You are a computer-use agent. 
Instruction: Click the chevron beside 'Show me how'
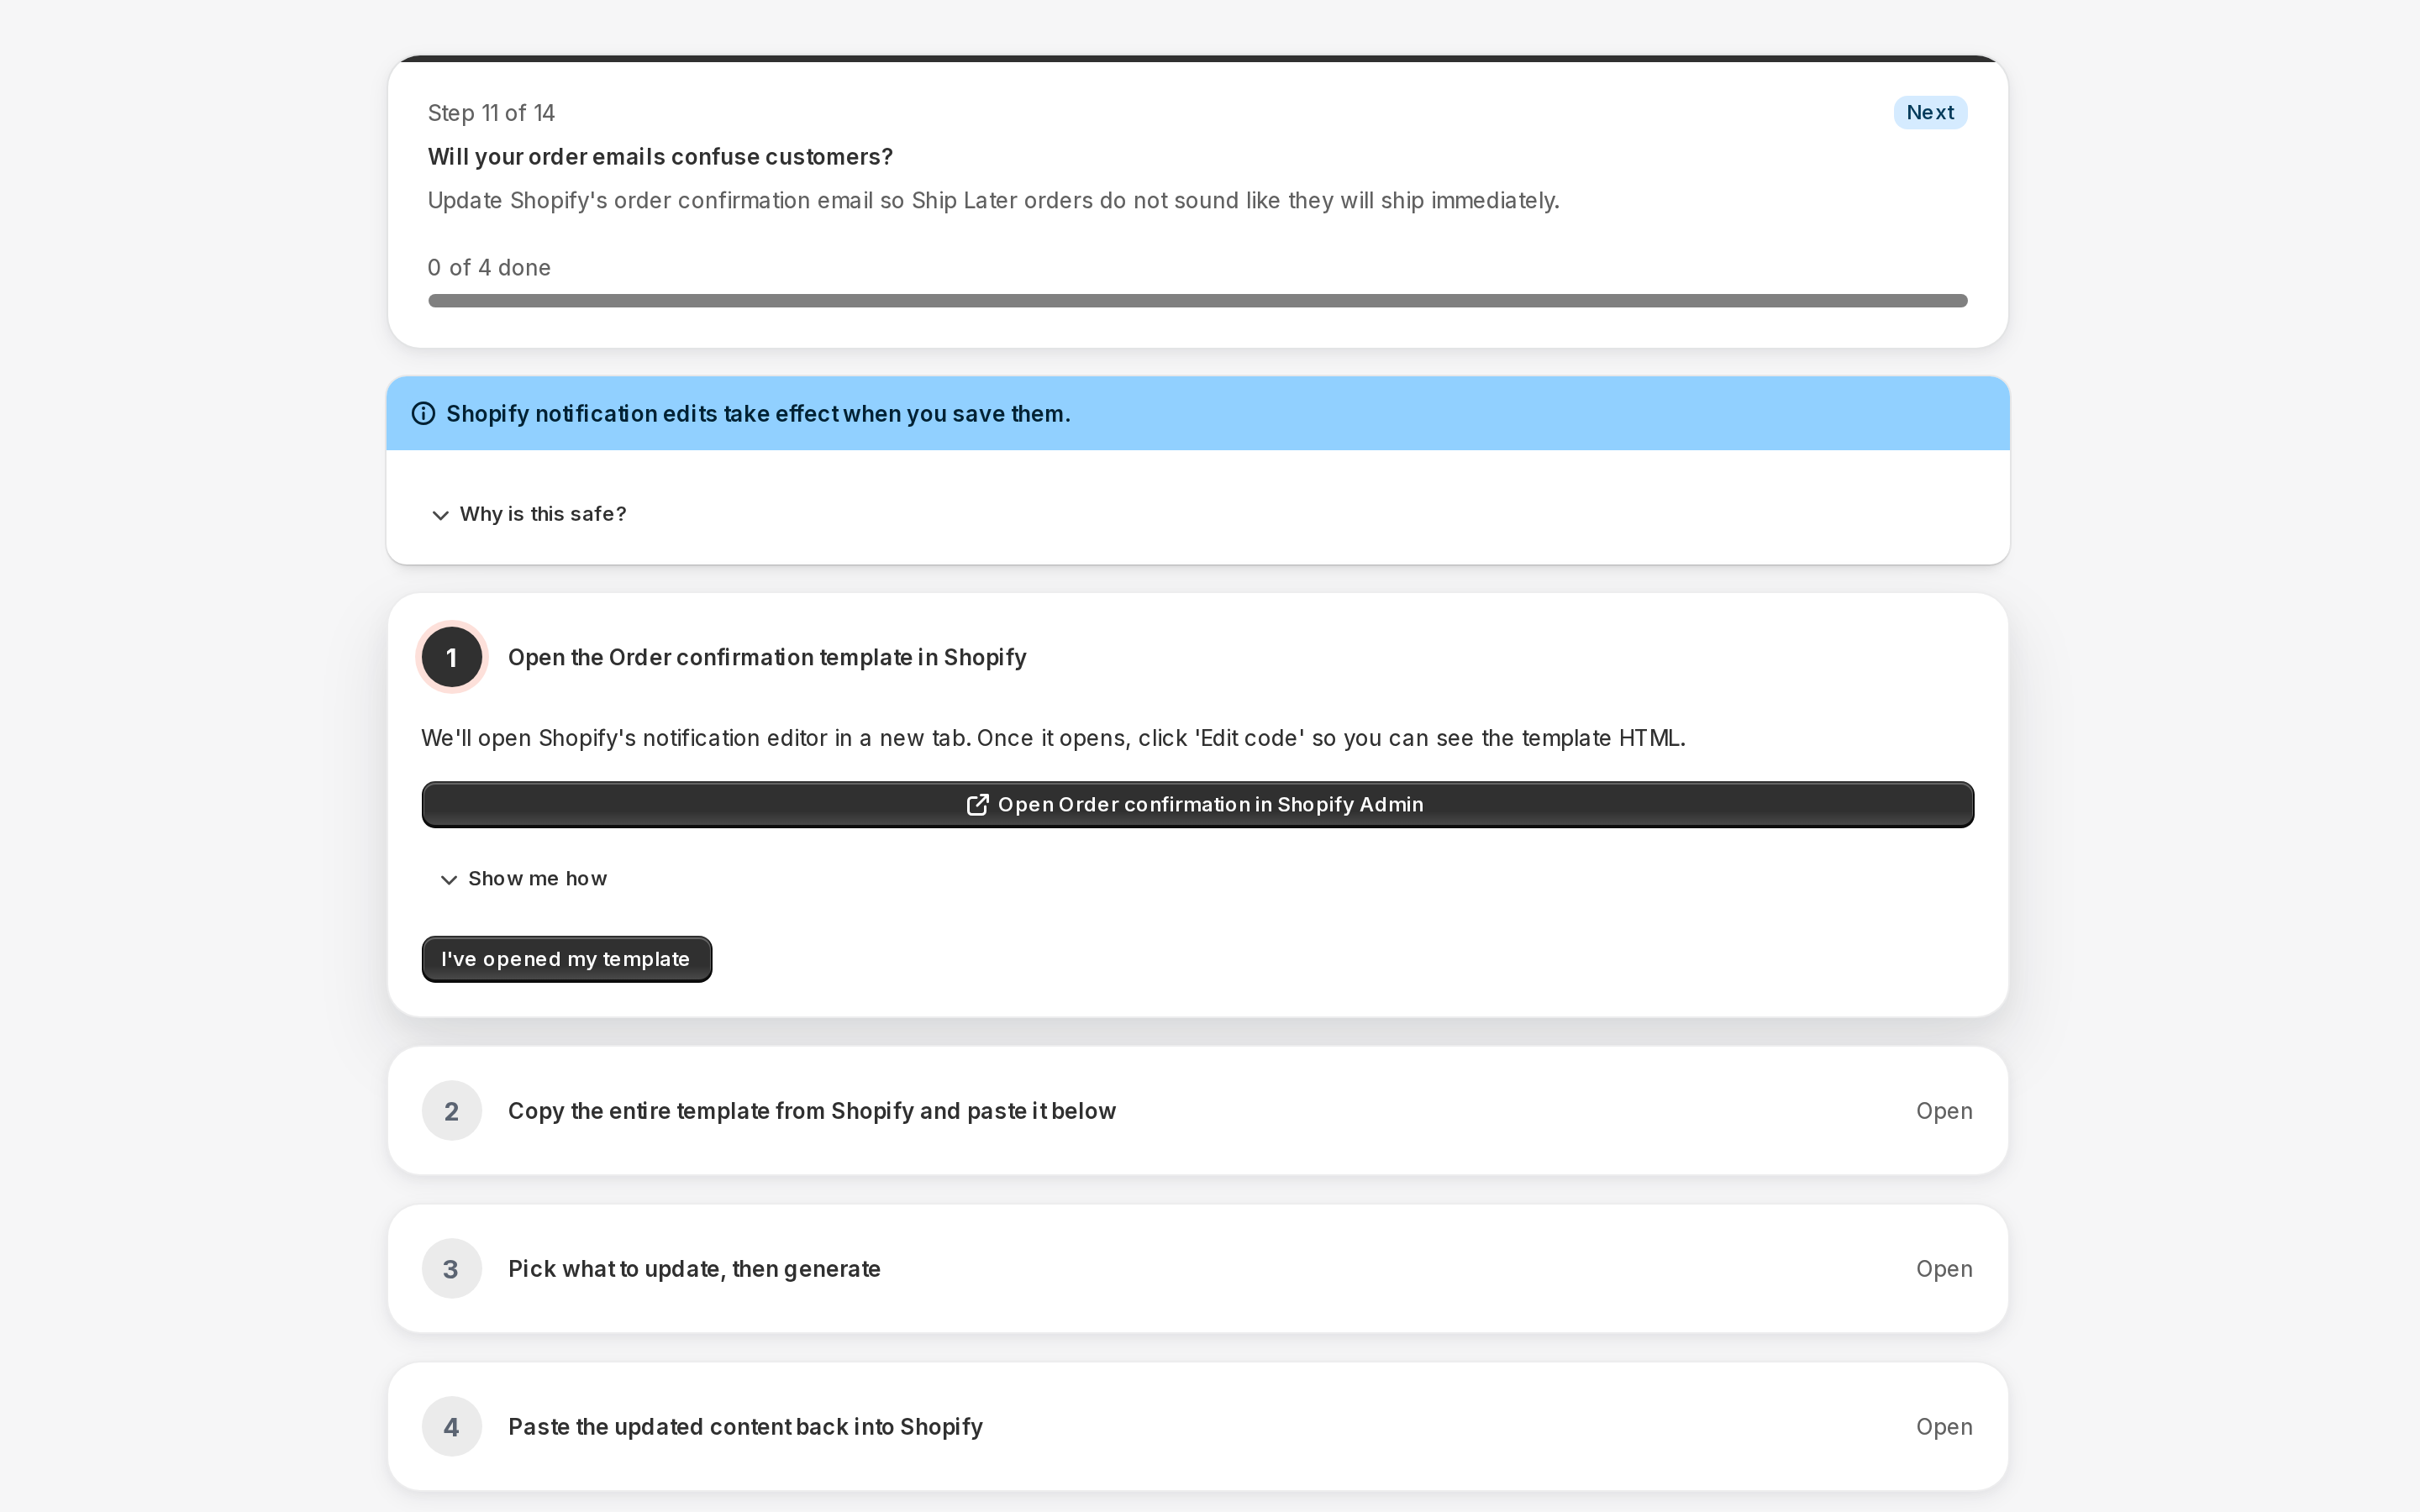(449, 879)
